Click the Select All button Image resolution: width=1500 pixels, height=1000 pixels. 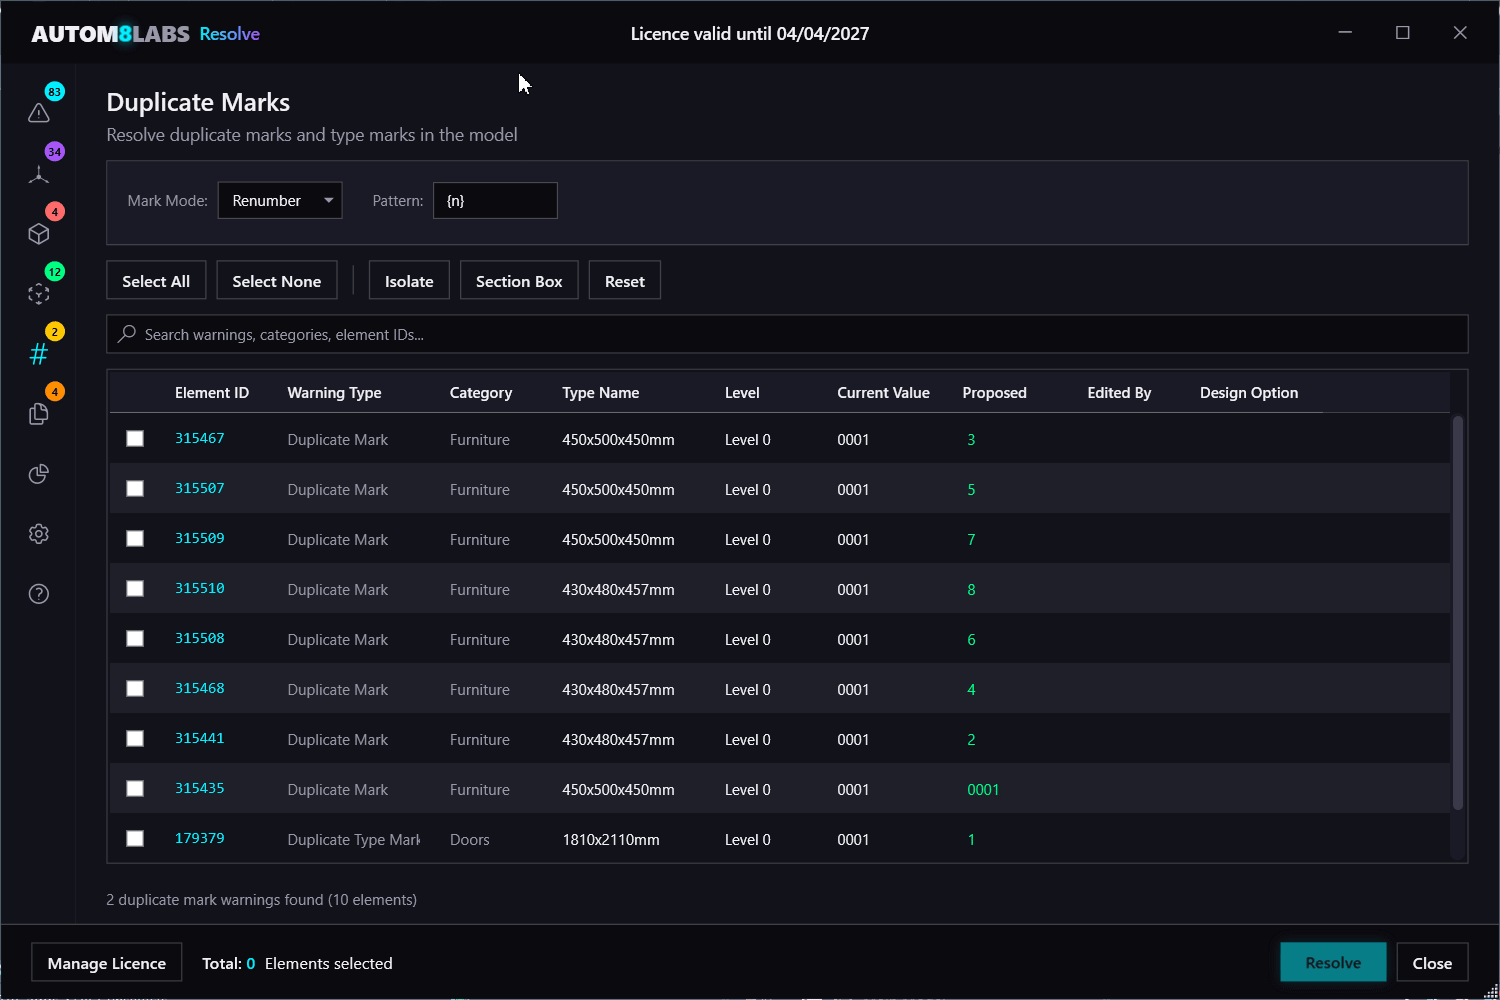point(156,281)
